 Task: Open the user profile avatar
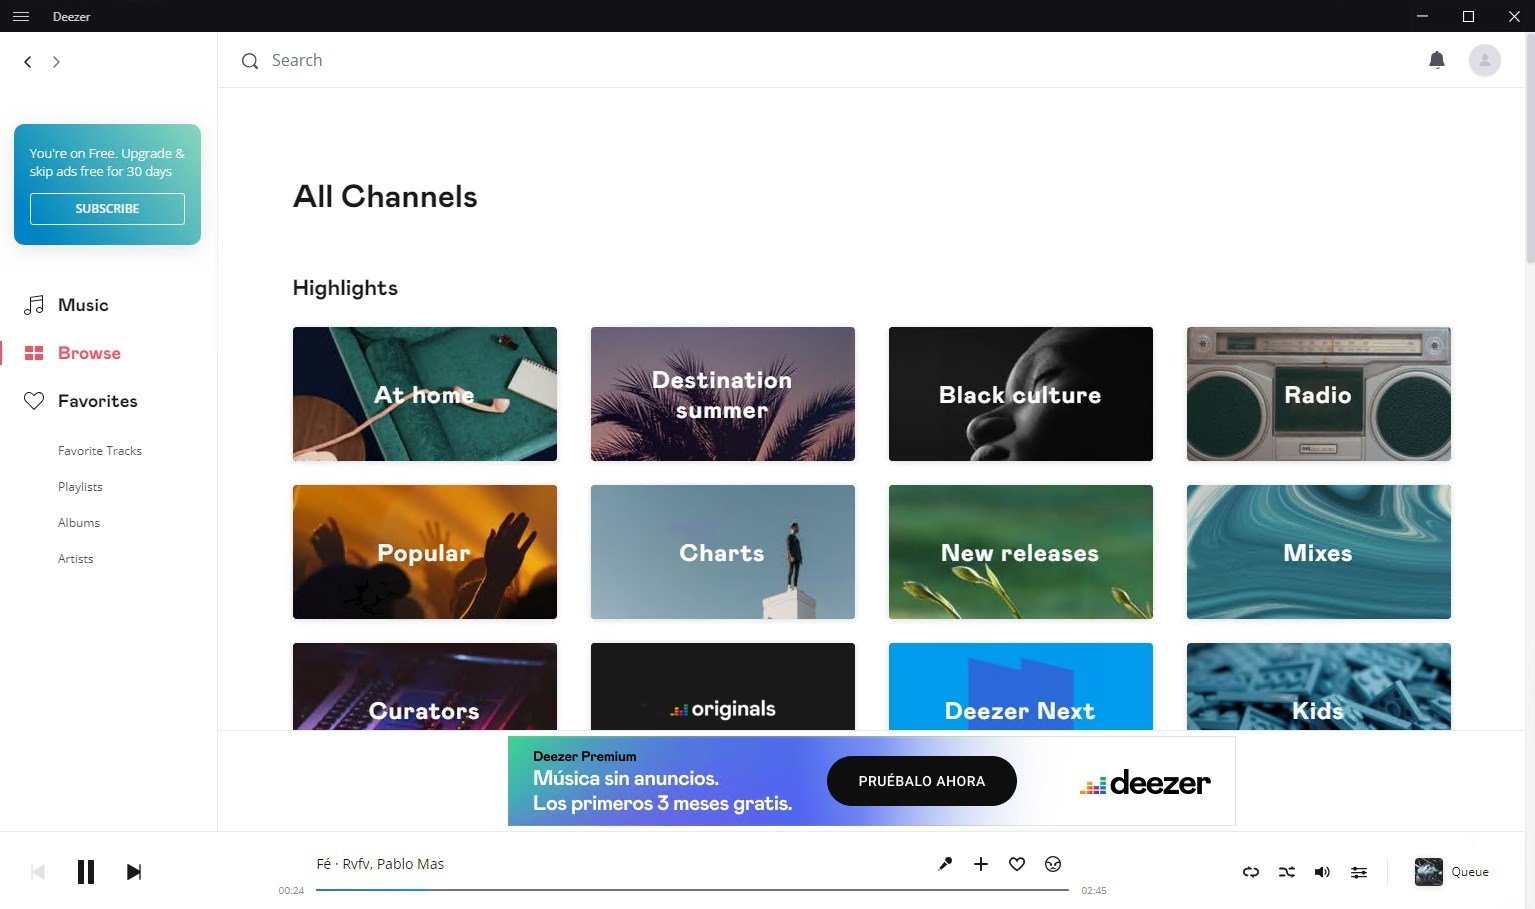tap(1485, 60)
